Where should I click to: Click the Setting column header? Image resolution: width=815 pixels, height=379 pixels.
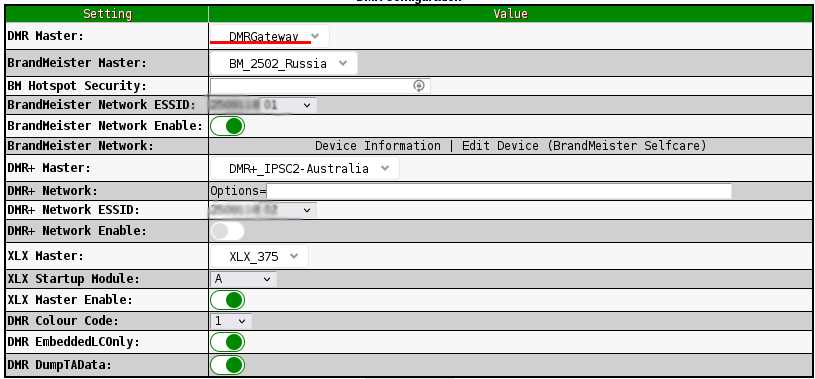click(107, 14)
